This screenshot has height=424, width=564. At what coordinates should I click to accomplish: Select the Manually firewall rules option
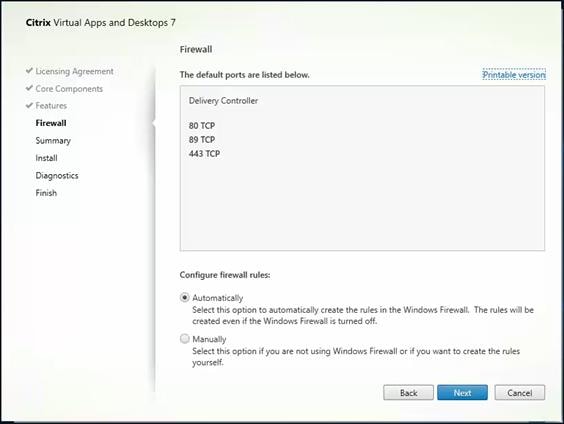(185, 339)
